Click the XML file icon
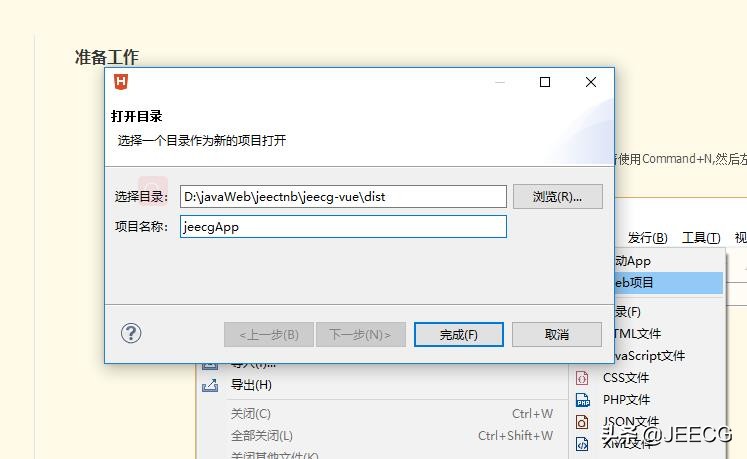 coord(582,444)
